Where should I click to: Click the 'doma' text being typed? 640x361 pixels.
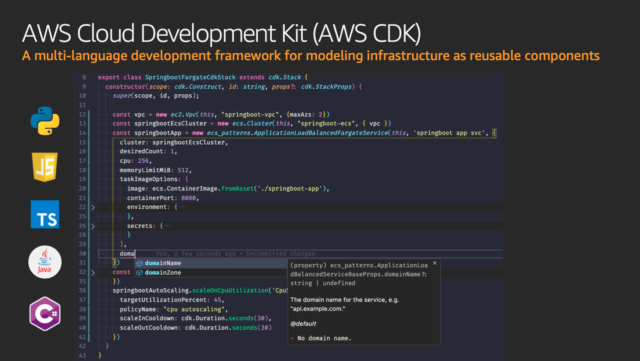127,254
